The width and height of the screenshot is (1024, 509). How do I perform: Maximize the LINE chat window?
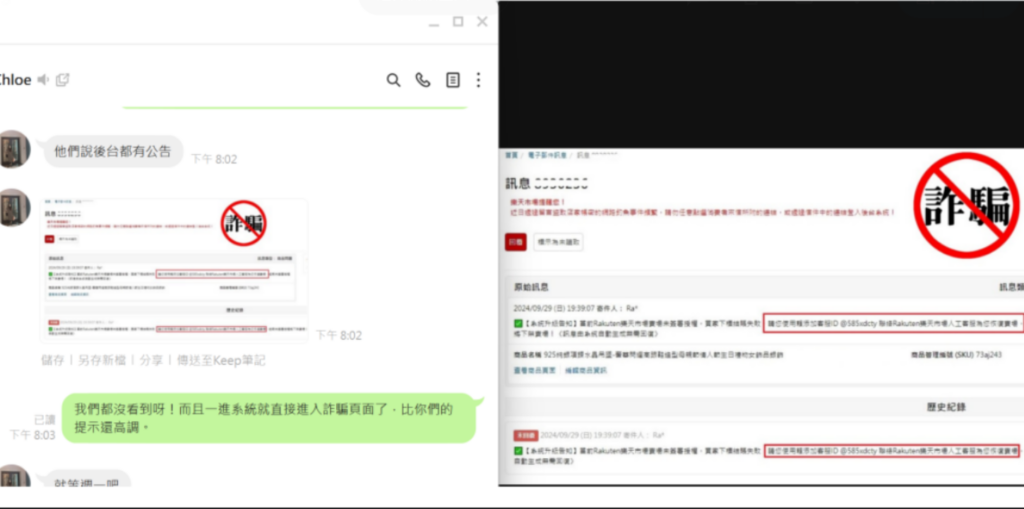[x=458, y=21]
